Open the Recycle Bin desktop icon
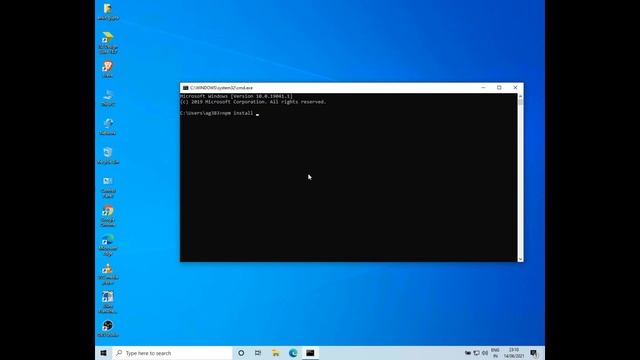This screenshot has height=360, width=640. click(x=108, y=156)
